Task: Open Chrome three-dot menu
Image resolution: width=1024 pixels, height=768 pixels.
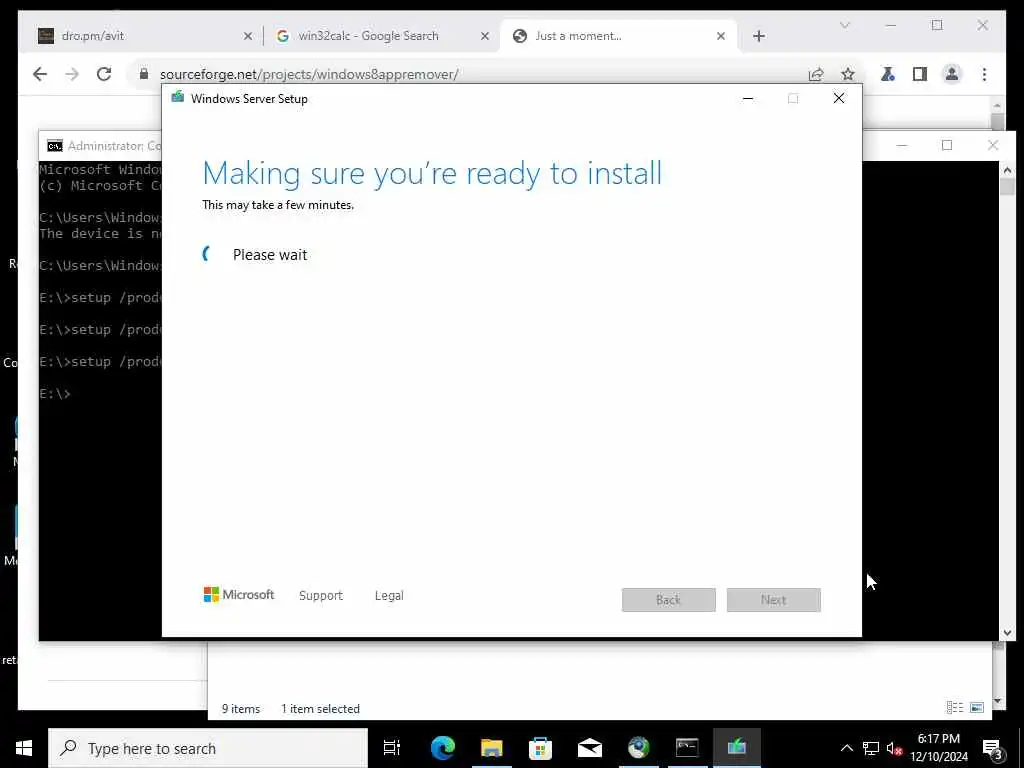Action: 984,74
